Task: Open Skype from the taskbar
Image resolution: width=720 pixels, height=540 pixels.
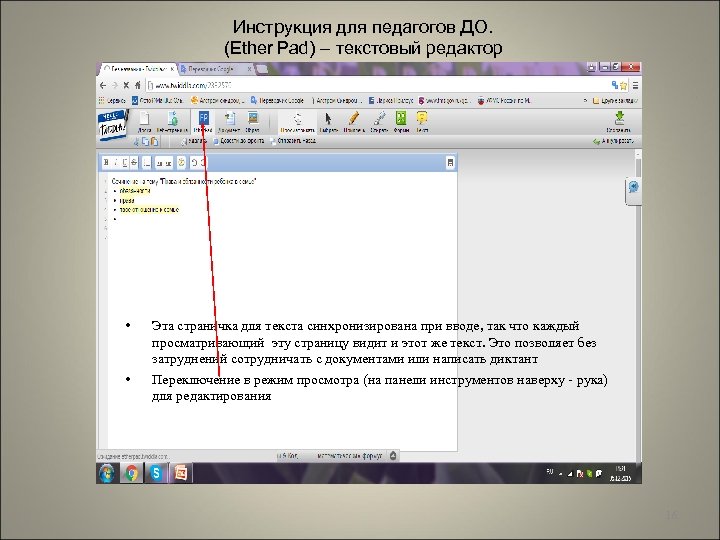Action: (156, 473)
